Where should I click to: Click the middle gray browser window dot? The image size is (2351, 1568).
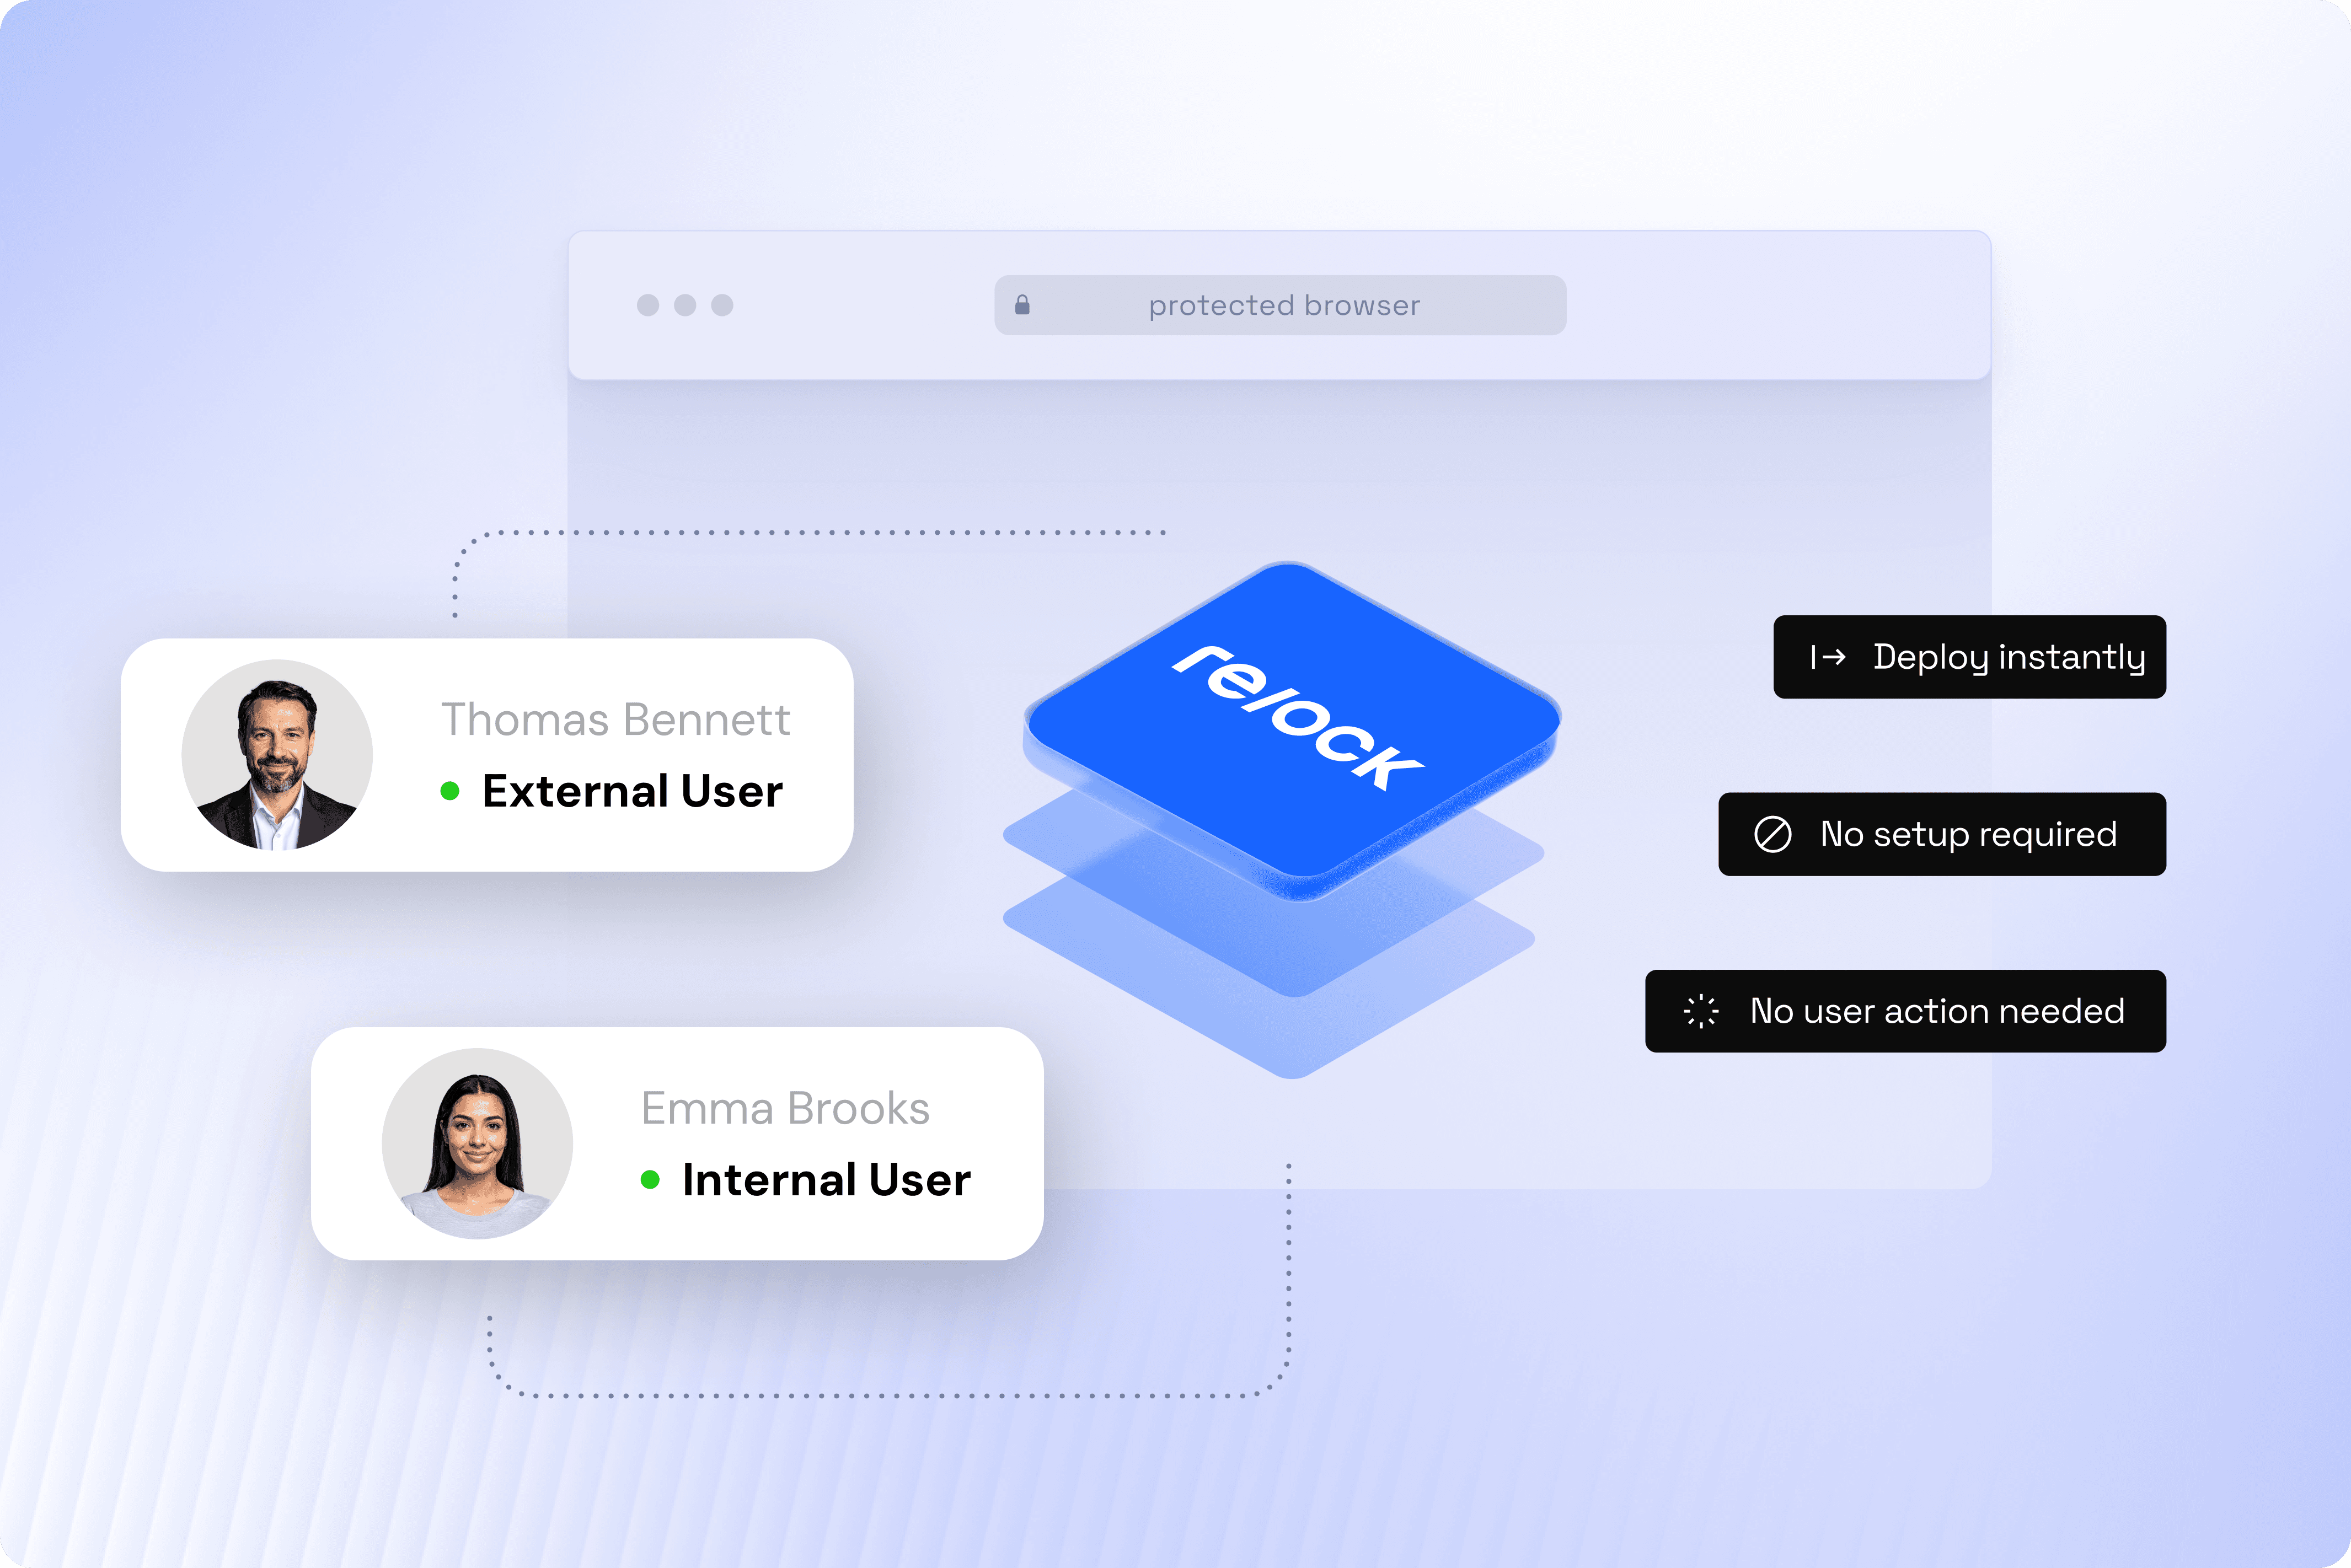685,305
